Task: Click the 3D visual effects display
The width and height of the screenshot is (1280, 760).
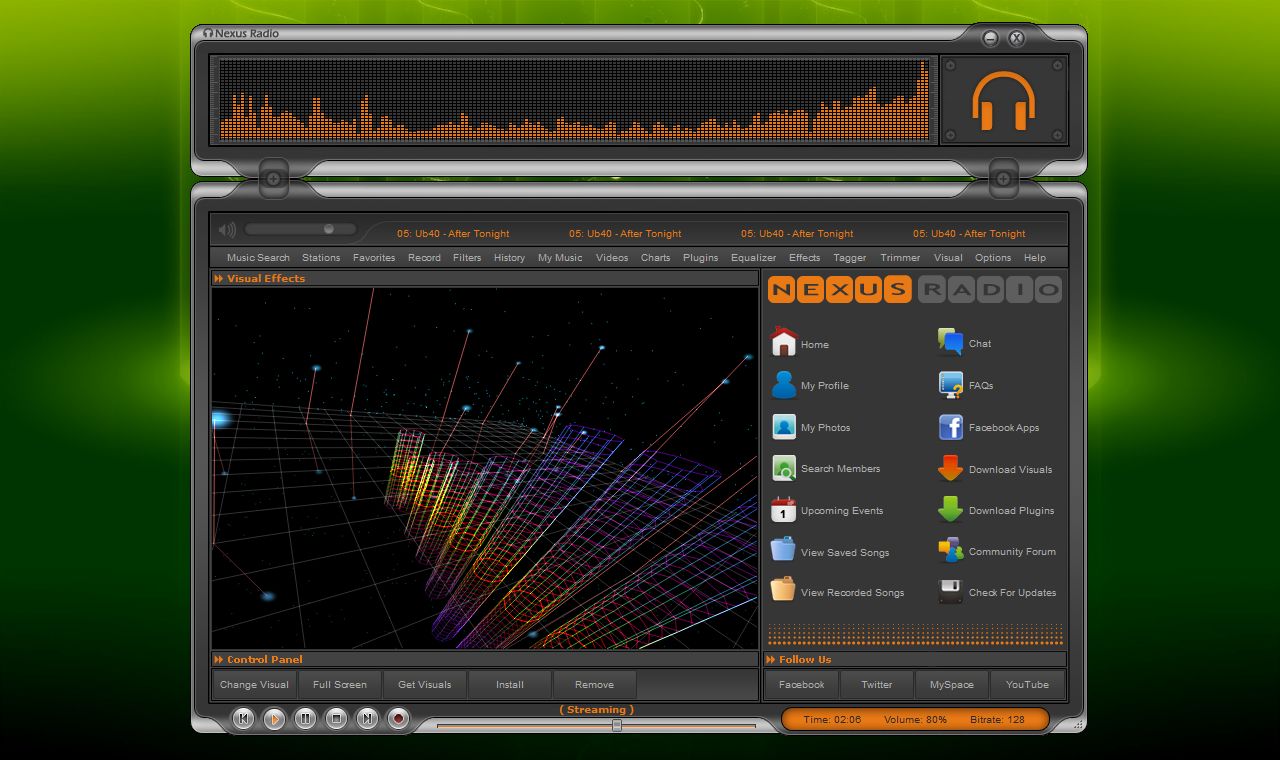Action: pyautogui.click(x=484, y=468)
